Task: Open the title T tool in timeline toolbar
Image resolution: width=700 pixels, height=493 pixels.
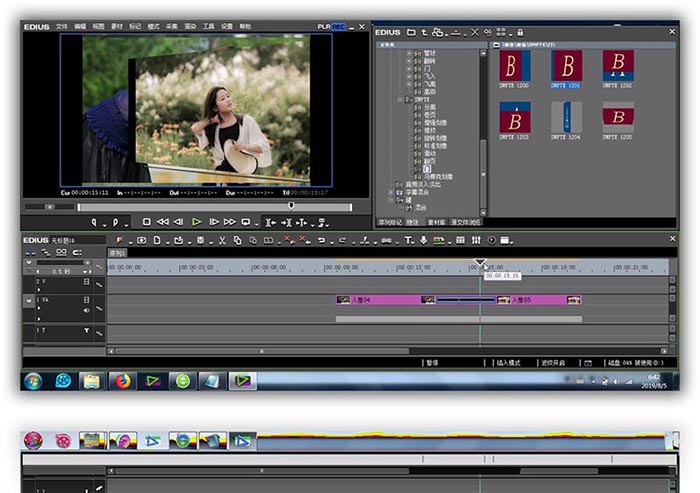Action: coord(408,240)
